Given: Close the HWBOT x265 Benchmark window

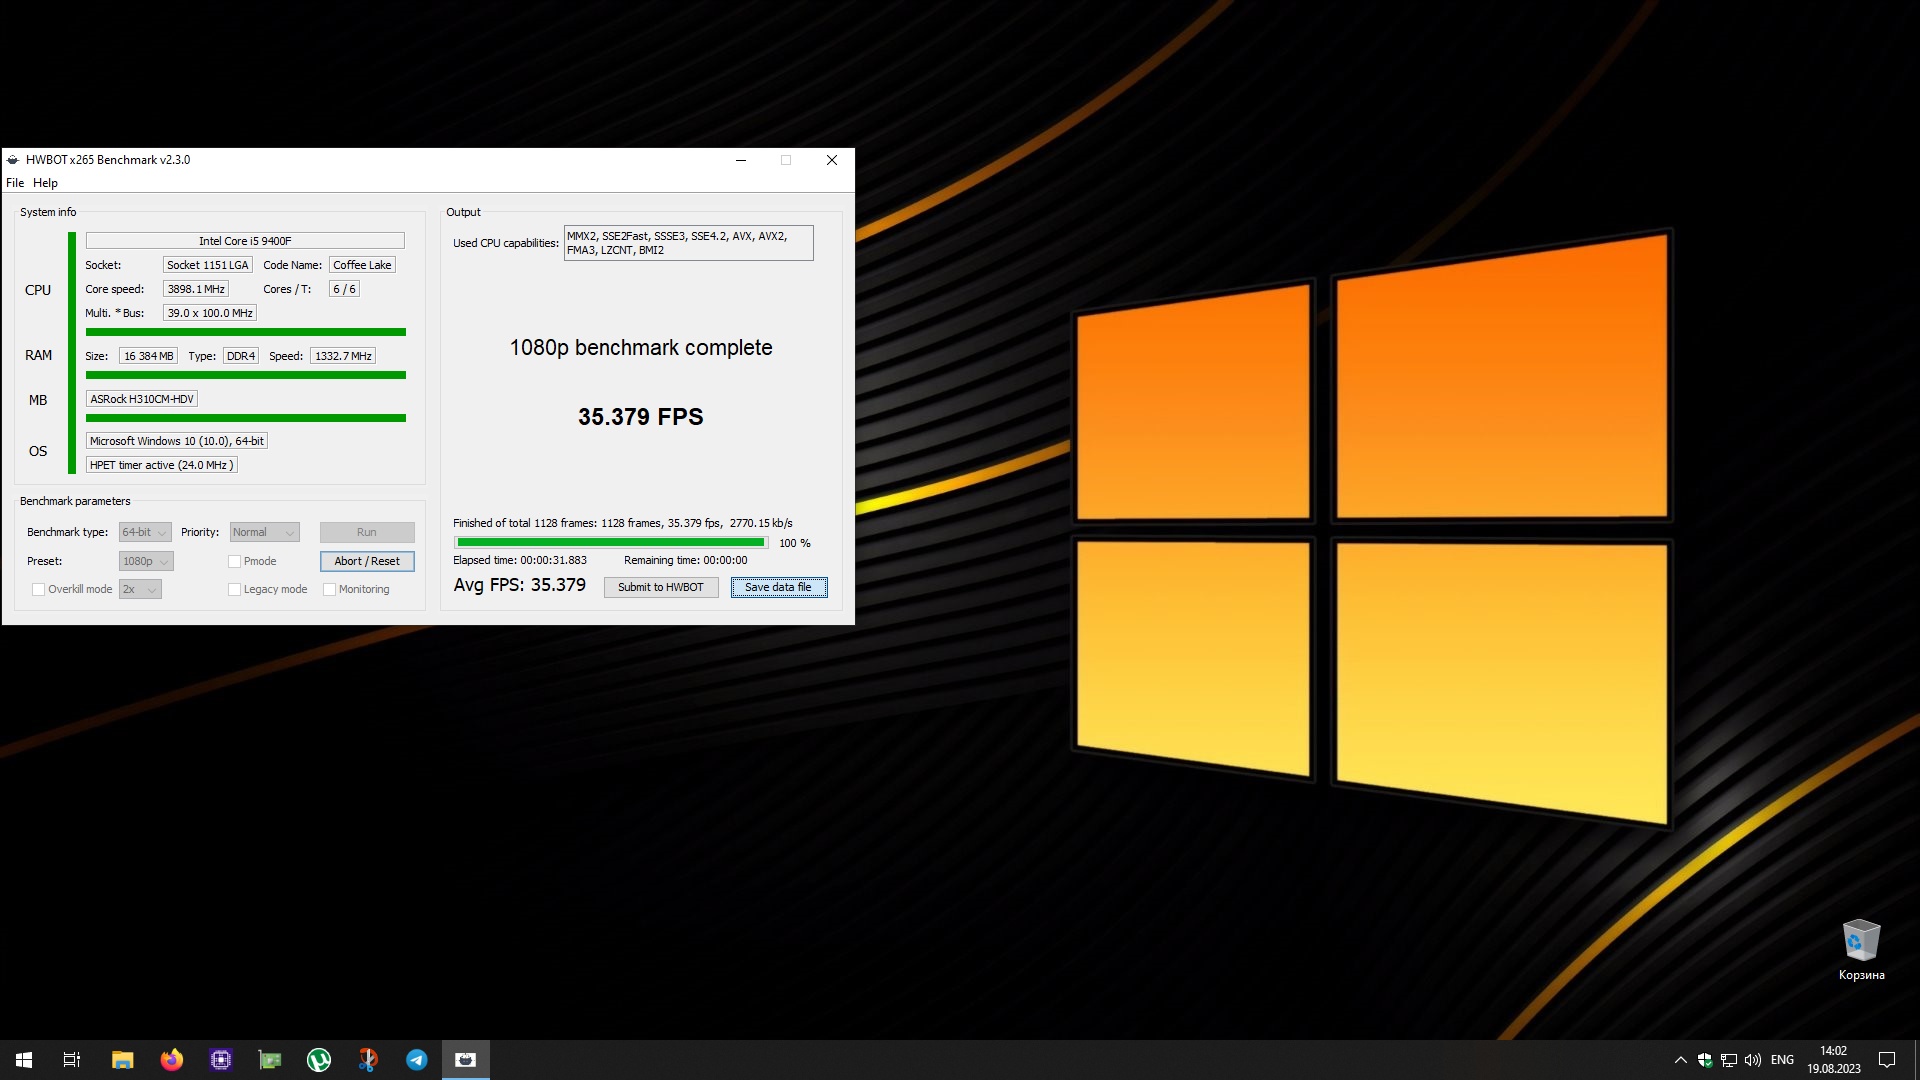Looking at the screenshot, I should (831, 160).
